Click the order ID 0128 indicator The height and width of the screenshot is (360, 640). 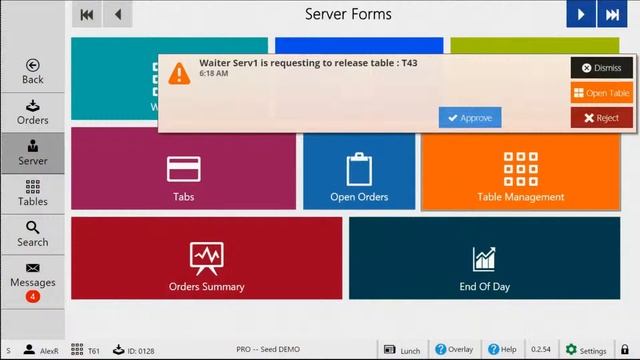134,350
